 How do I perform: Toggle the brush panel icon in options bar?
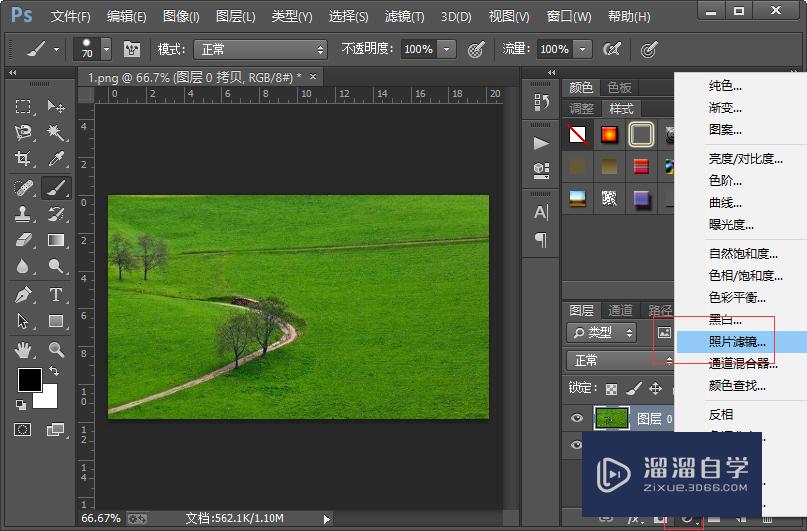pyautogui.click(x=132, y=49)
